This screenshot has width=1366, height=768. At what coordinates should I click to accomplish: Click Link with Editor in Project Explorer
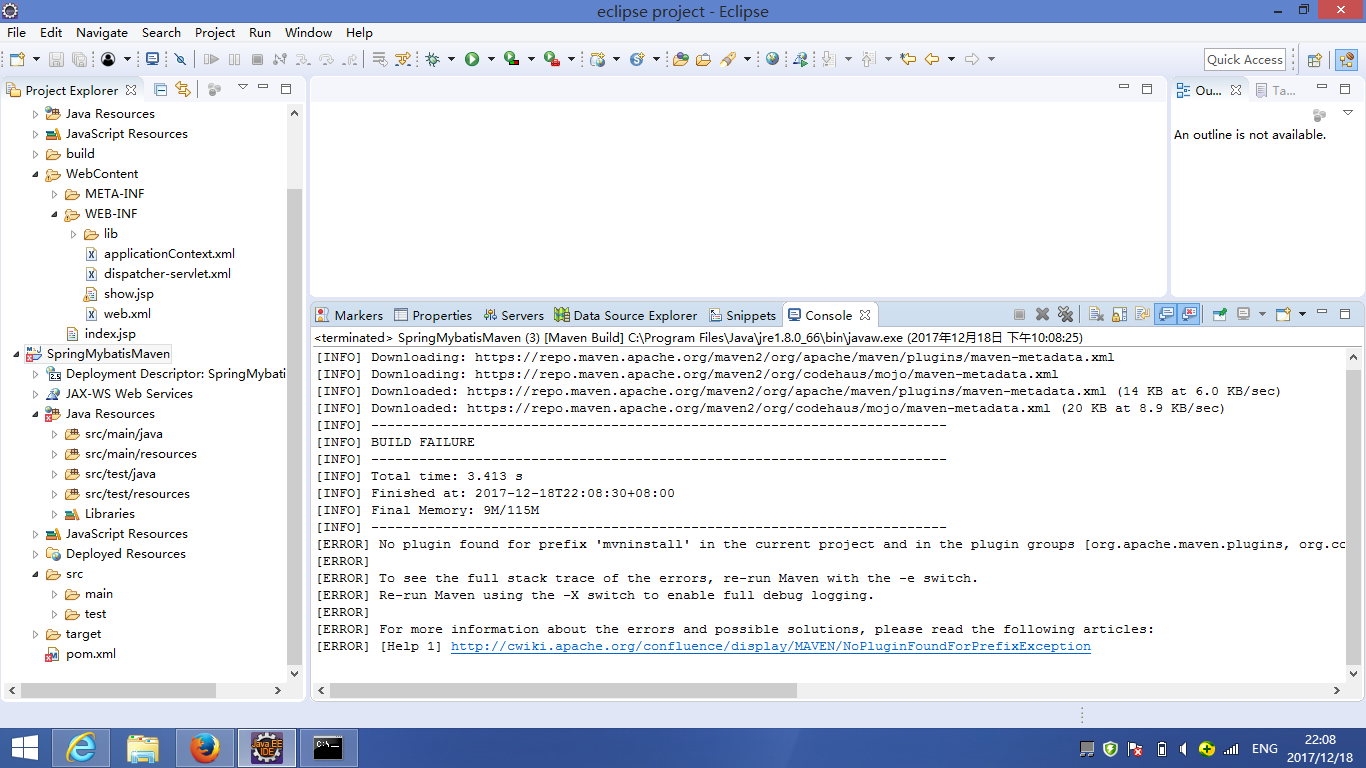click(x=182, y=89)
